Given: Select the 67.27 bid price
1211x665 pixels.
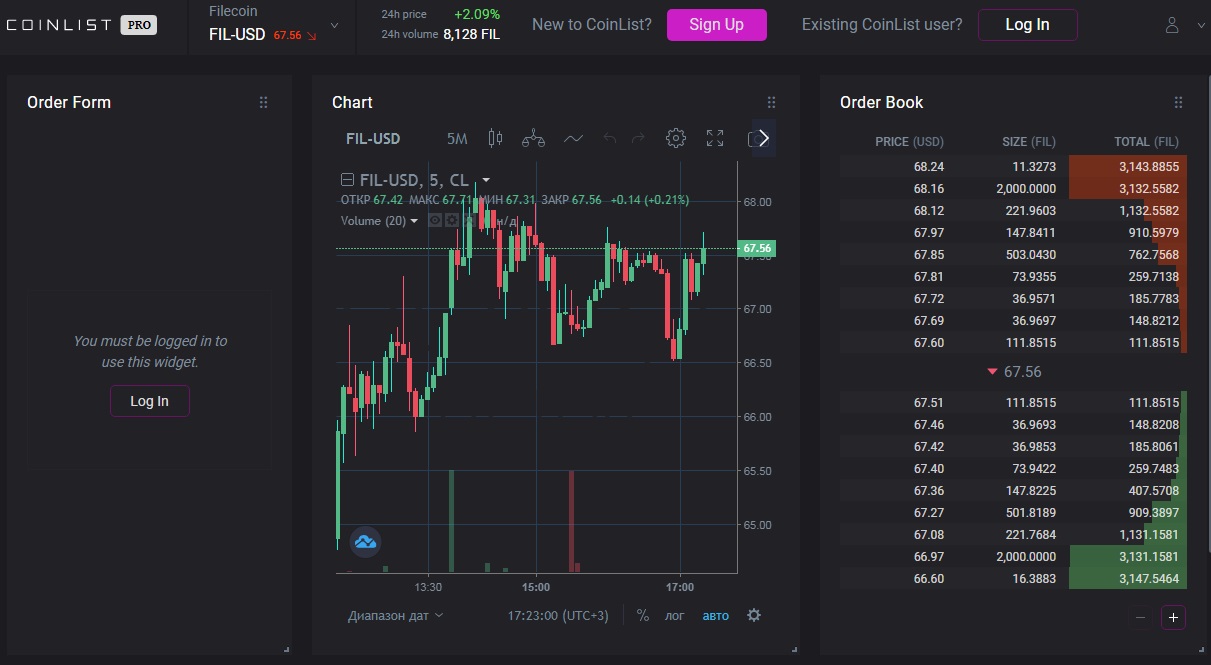Looking at the screenshot, I should (x=929, y=513).
